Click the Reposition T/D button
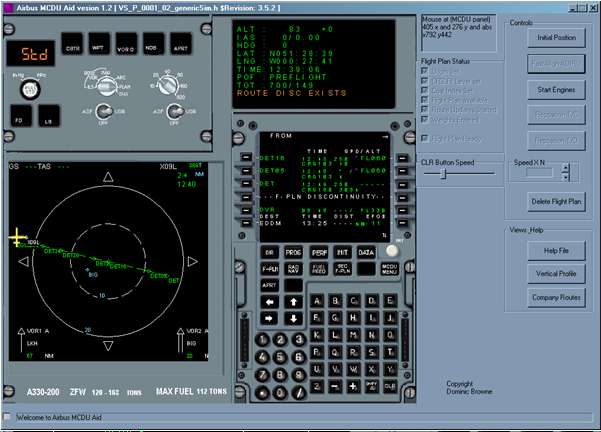This screenshot has width=601, height=432. 556,141
